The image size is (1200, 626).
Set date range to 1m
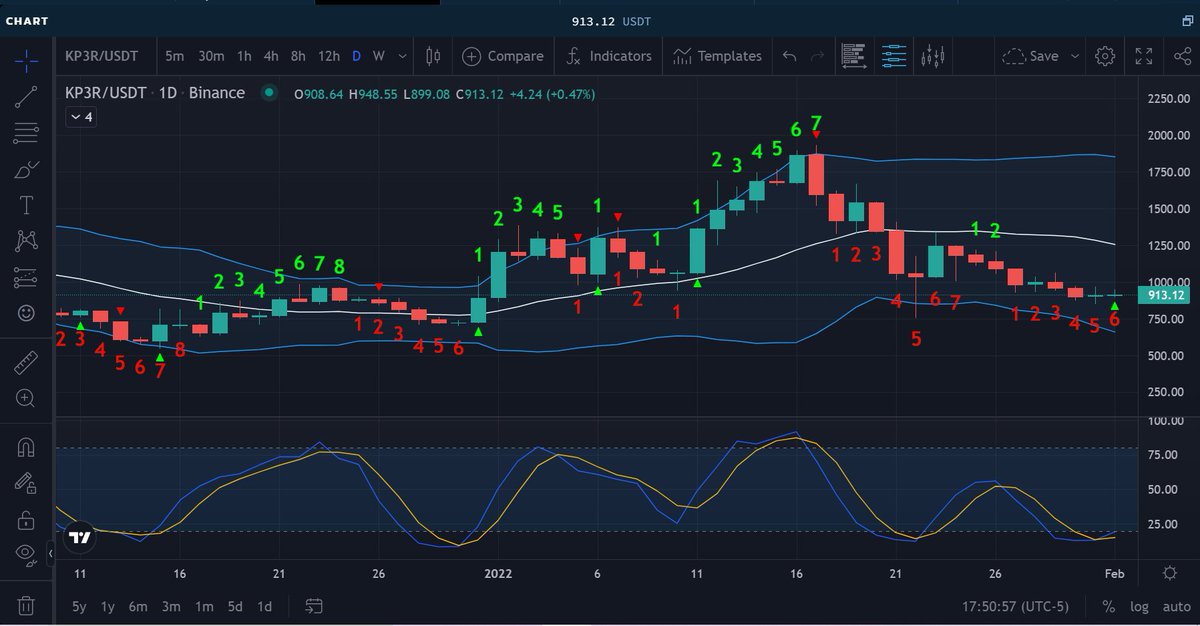(204, 606)
